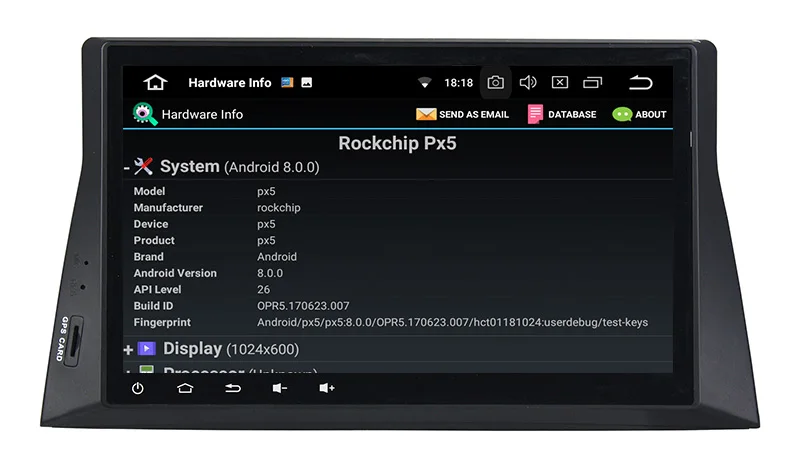Tap the app notification icon beside title
800x461 pixels.
tap(287, 83)
